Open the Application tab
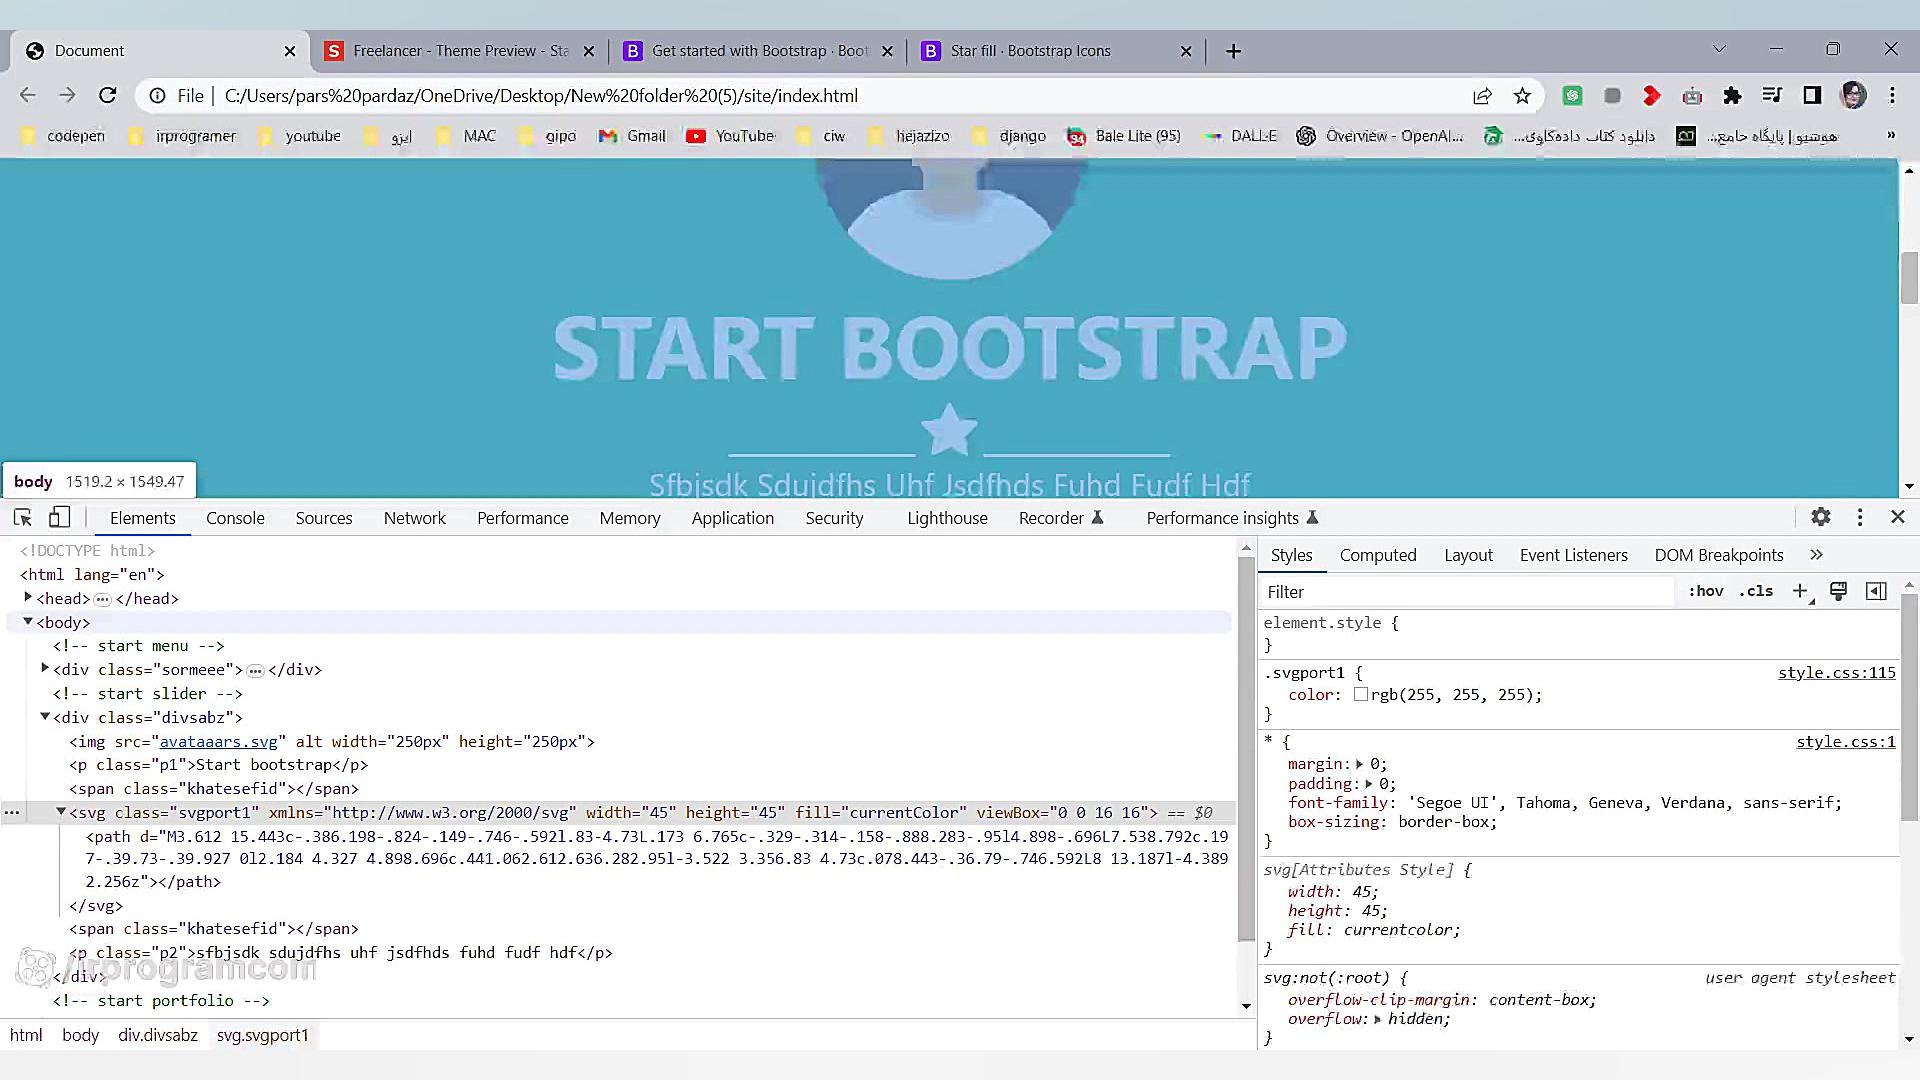 [x=733, y=518]
